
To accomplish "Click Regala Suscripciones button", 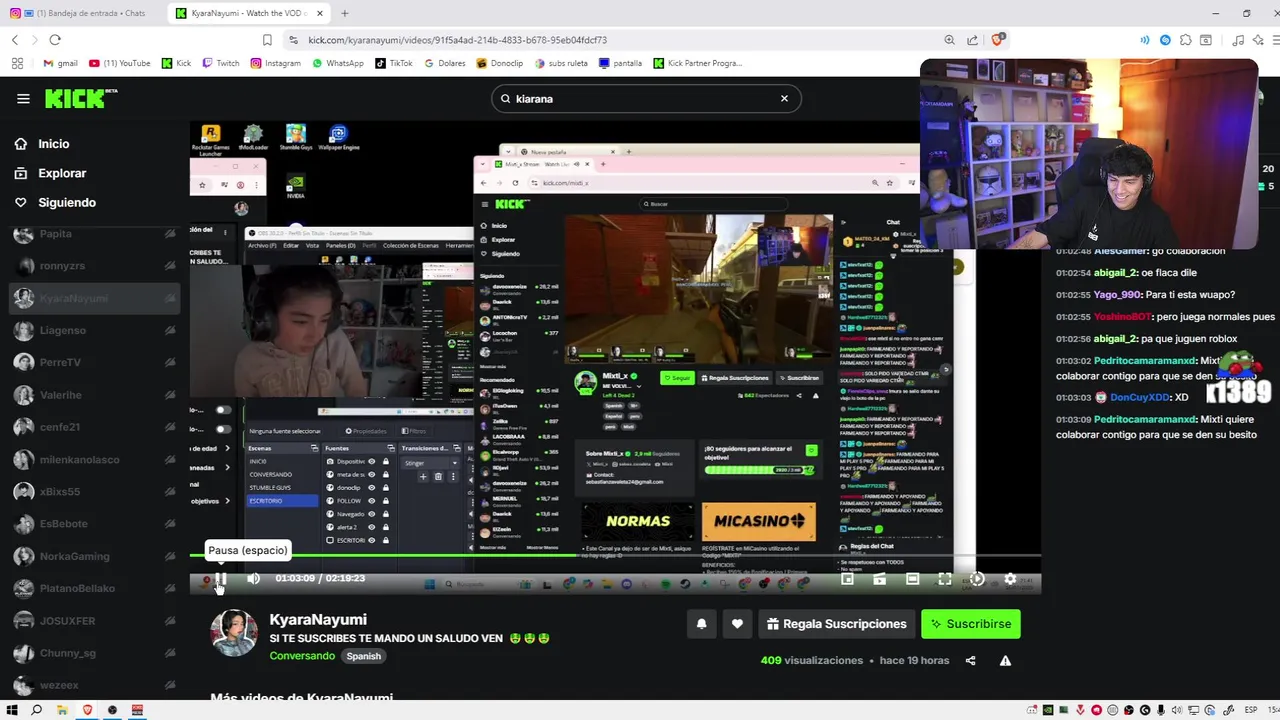I will point(837,624).
